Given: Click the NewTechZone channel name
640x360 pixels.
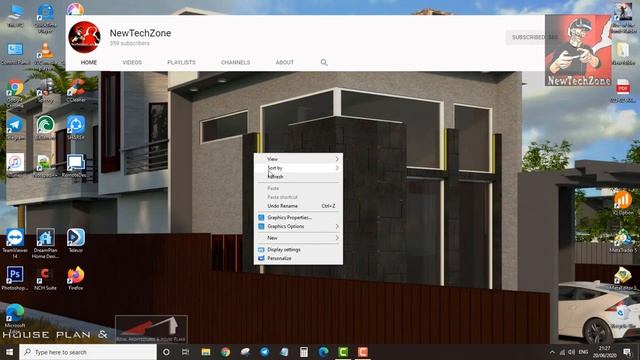Looking at the screenshot, I should tap(140, 33).
